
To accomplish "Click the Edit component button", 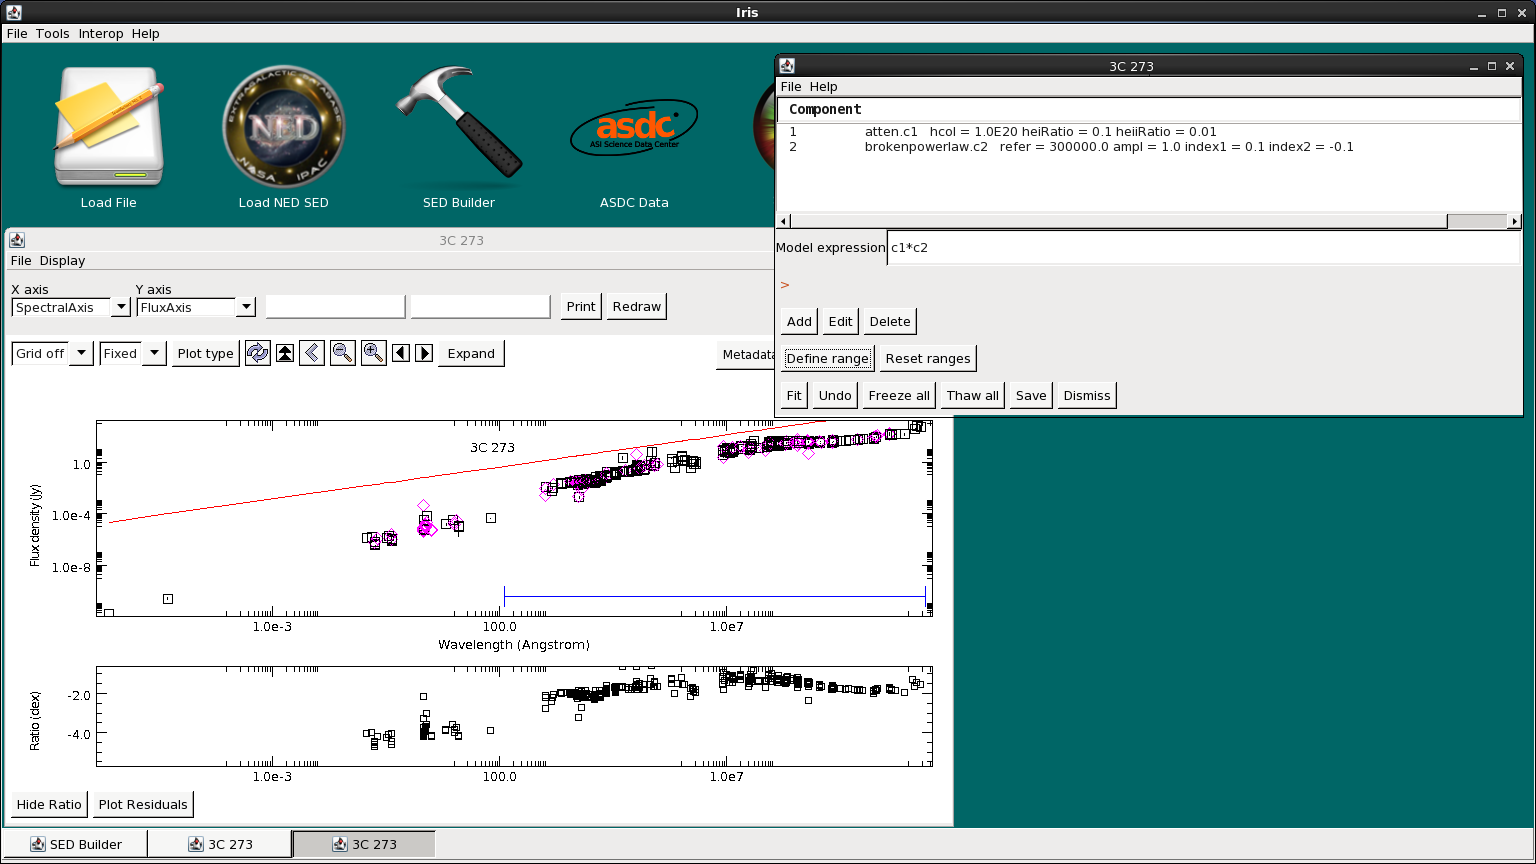I will (x=840, y=321).
